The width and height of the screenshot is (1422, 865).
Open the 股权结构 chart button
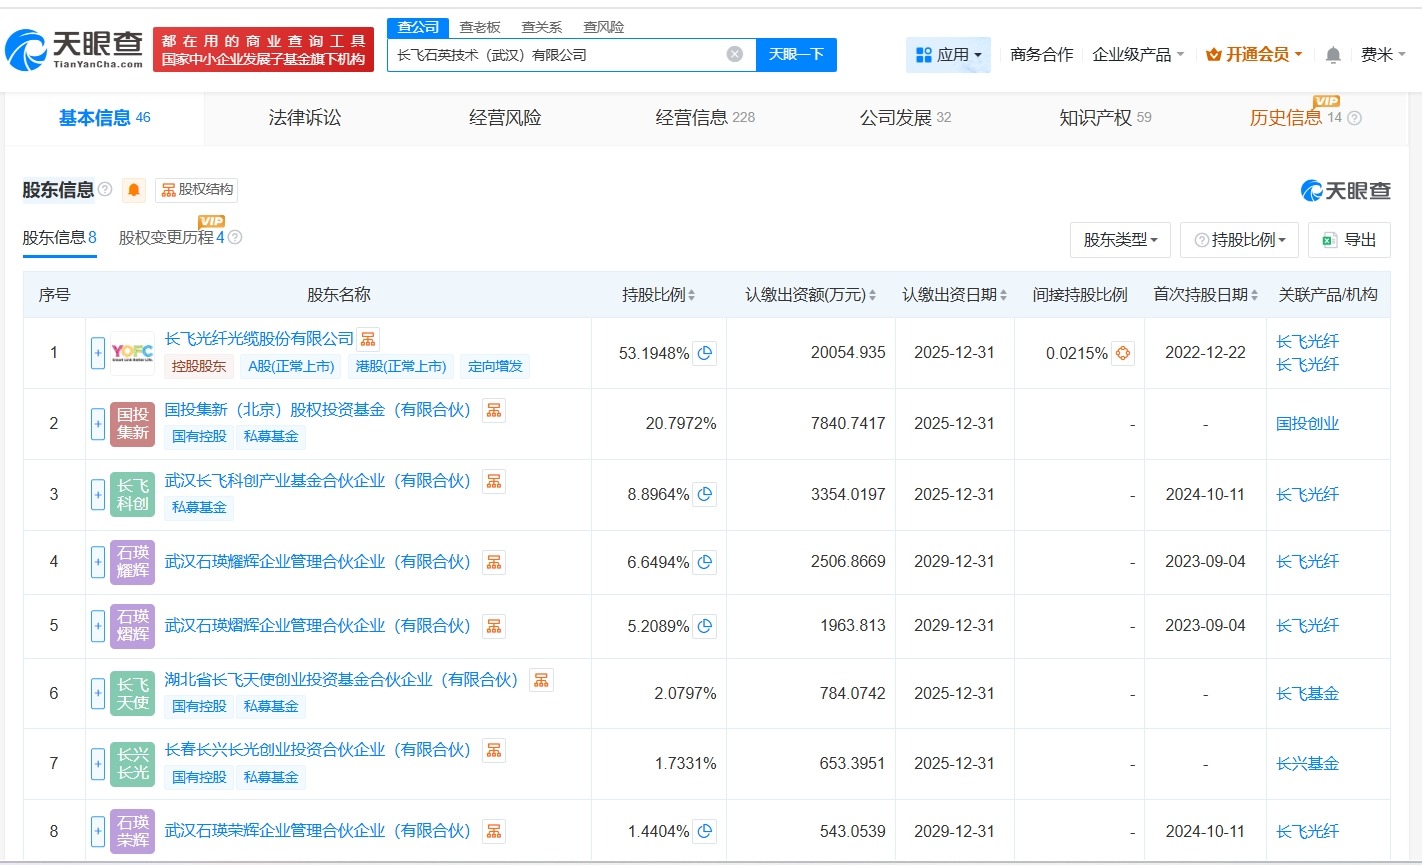click(x=196, y=190)
